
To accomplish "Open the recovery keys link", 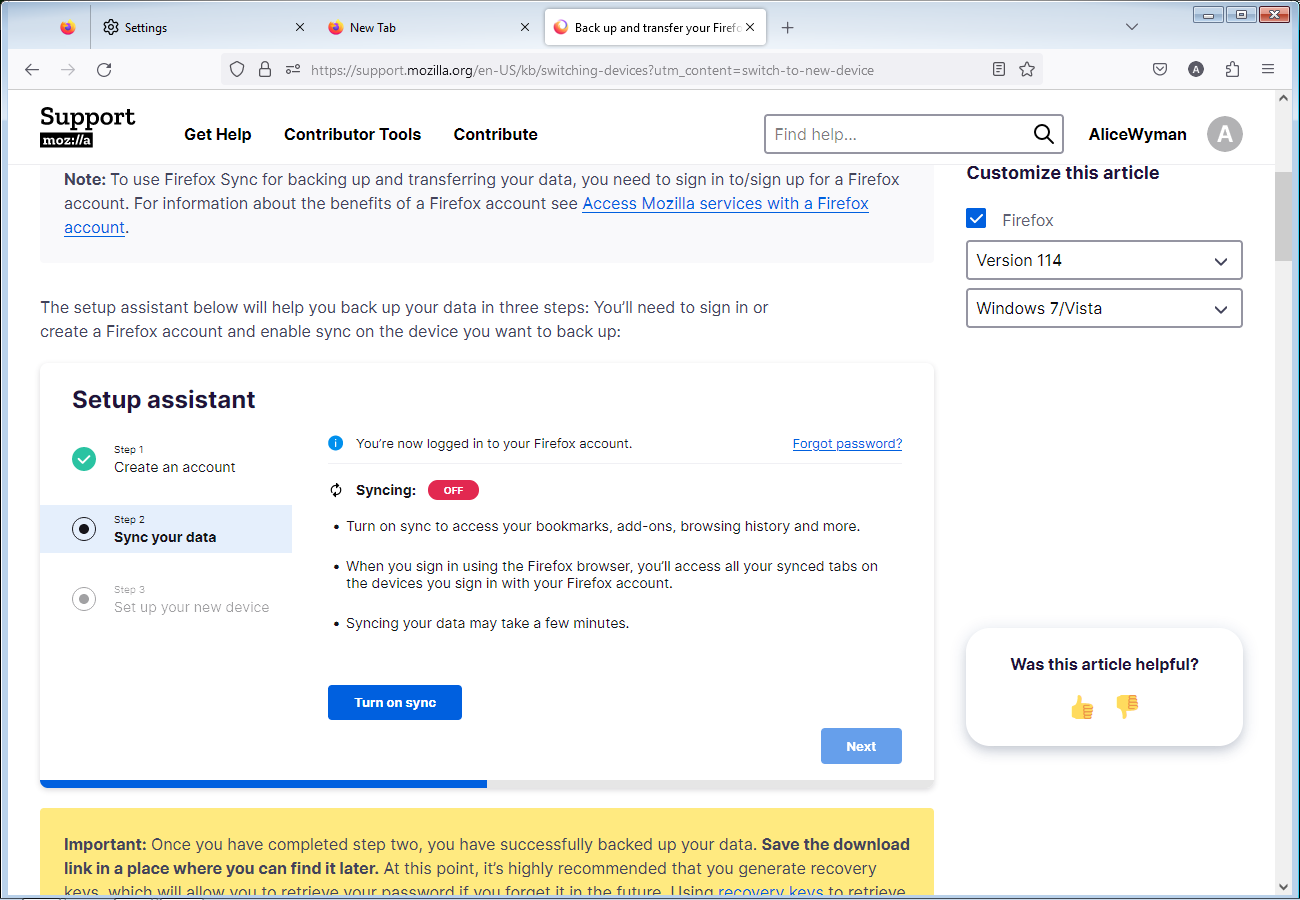I will pos(770,891).
